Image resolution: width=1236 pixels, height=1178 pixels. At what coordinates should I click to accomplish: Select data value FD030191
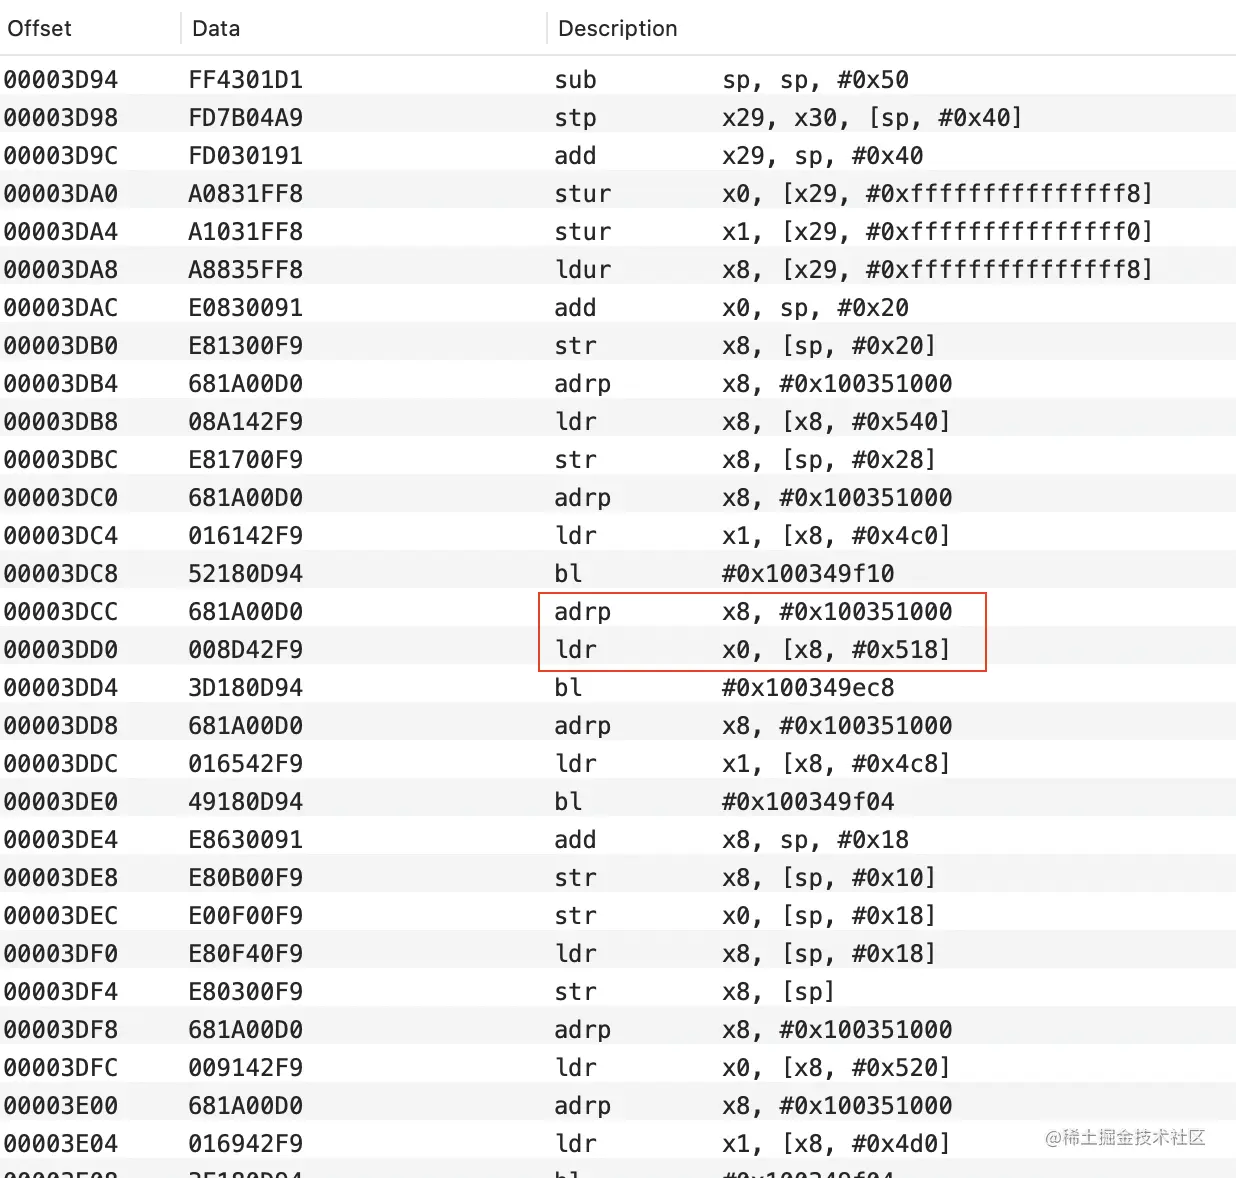tap(245, 156)
